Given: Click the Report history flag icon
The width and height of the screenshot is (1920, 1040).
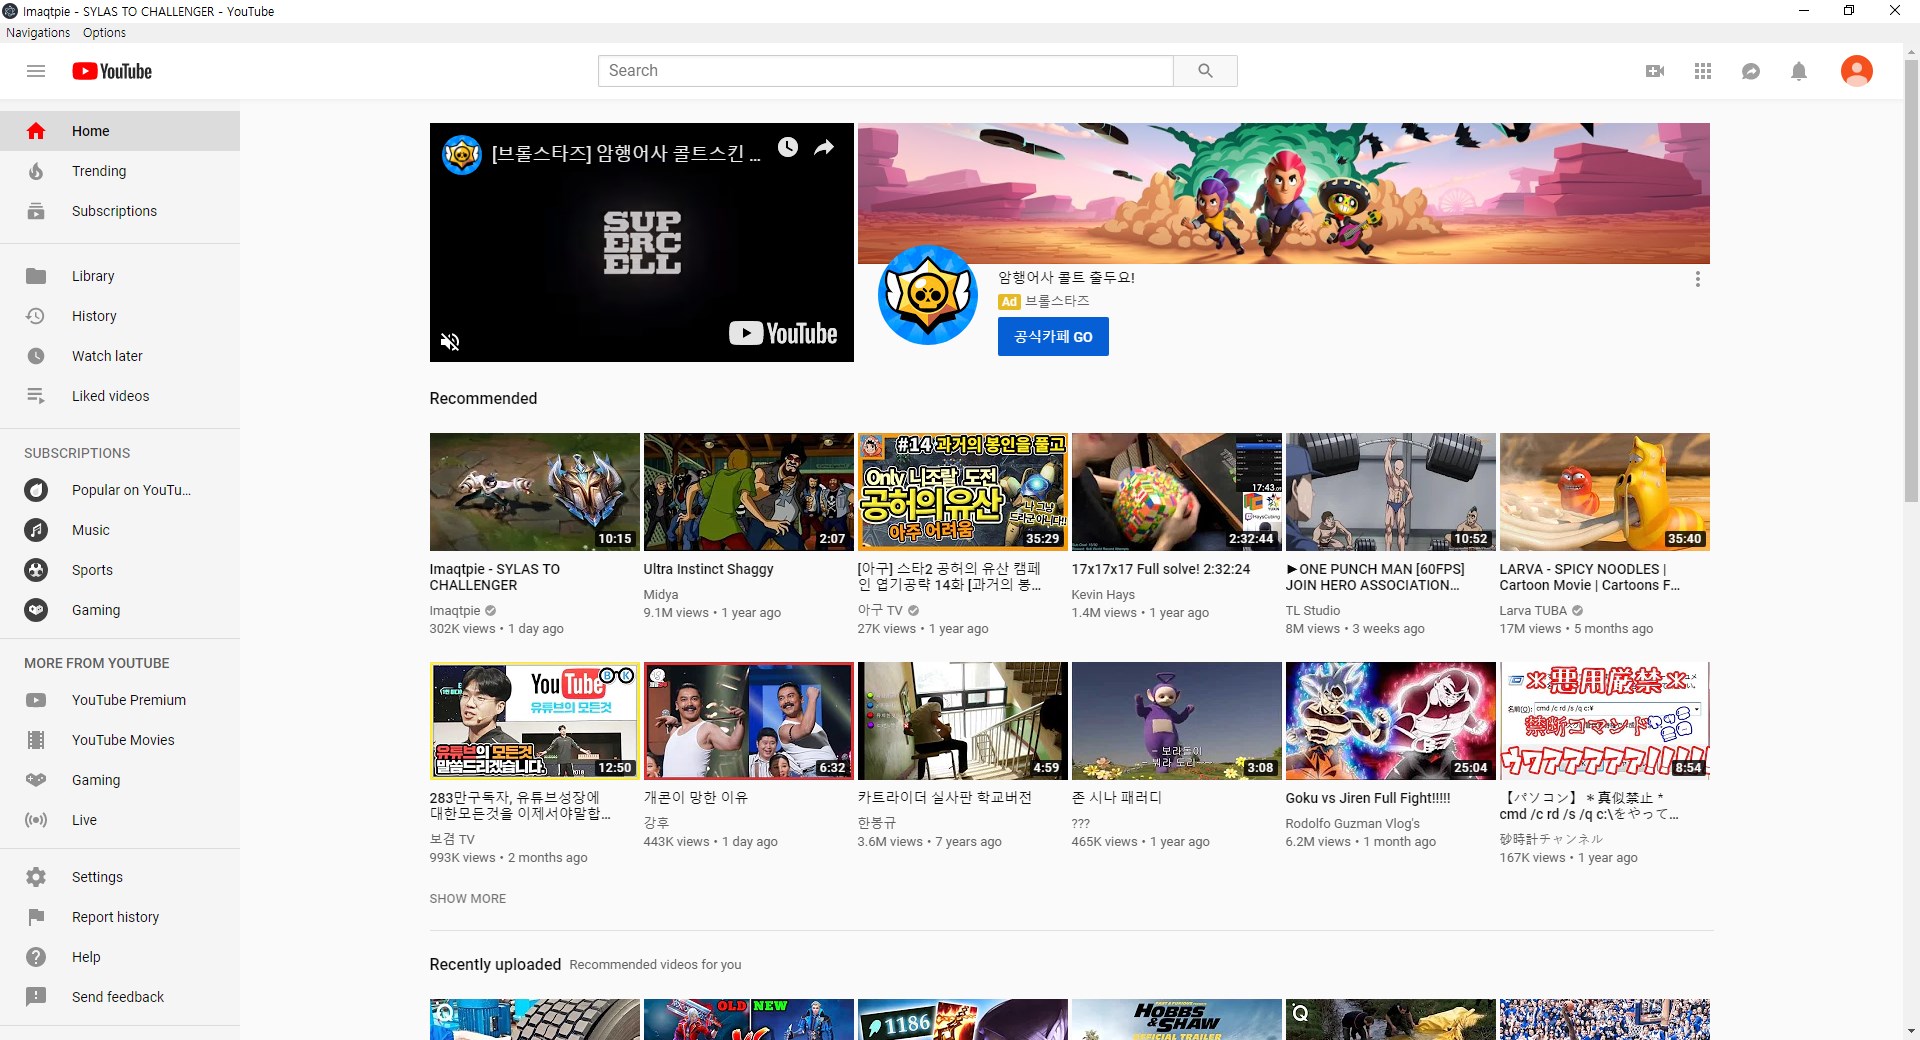Looking at the screenshot, I should click(x=36, y=917).
